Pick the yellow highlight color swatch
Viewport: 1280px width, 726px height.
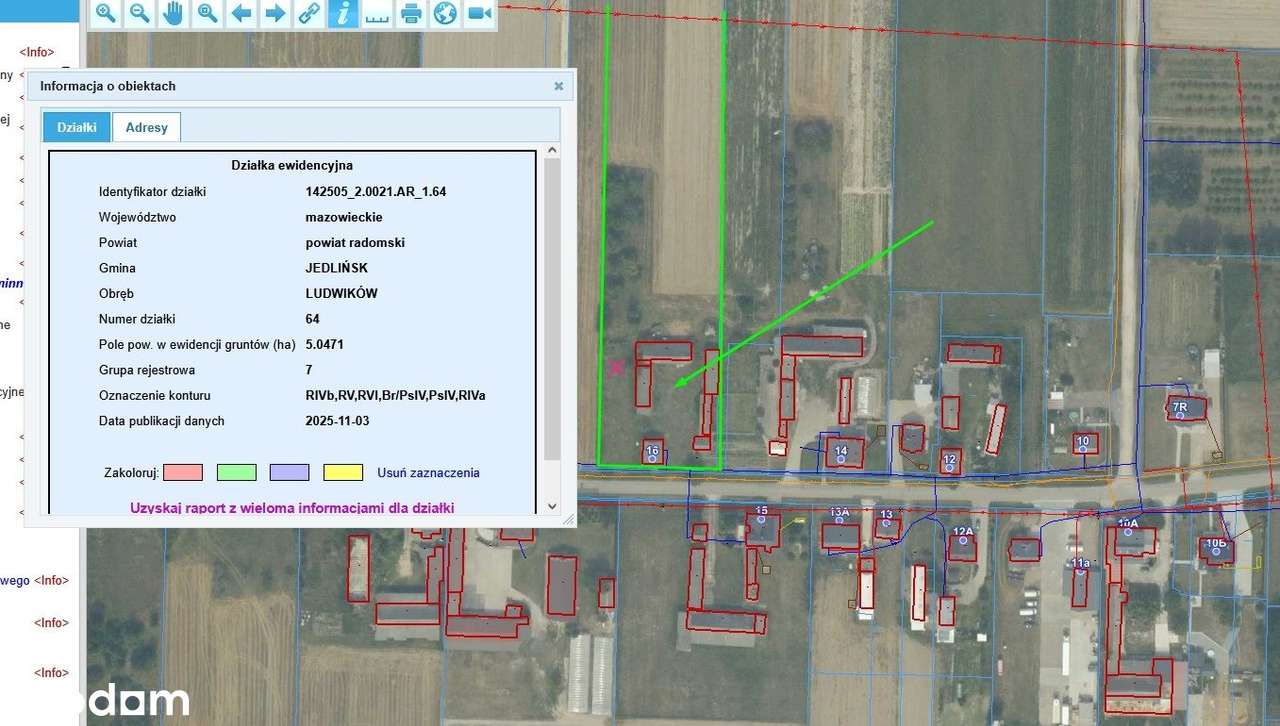pos(343,471)
